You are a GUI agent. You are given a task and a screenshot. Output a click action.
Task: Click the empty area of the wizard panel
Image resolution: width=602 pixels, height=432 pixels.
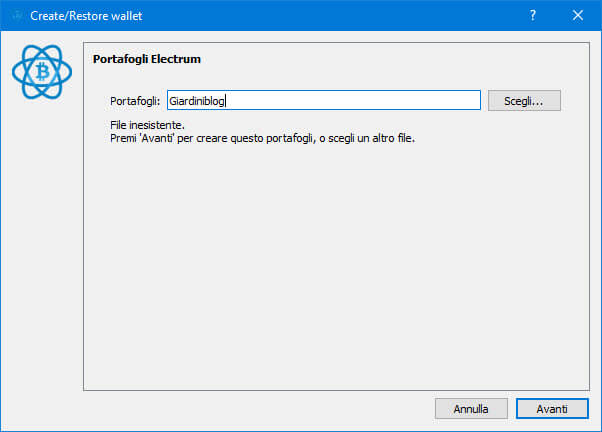[x=336, y=265]
